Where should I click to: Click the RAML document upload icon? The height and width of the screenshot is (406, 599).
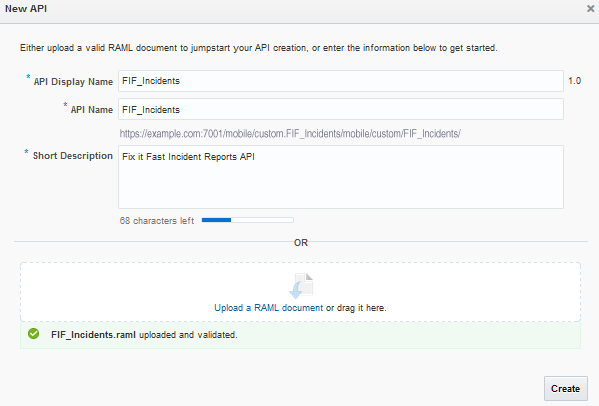(301, 286)
